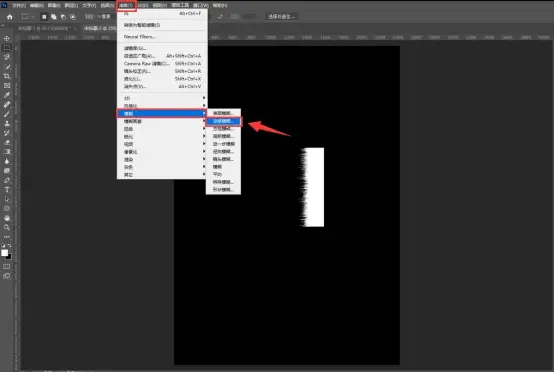Image resolution: width=554 pixels, height=373 pixels.
Task: Expand the 锐化 submenu
Action: [x=162, y=137]
